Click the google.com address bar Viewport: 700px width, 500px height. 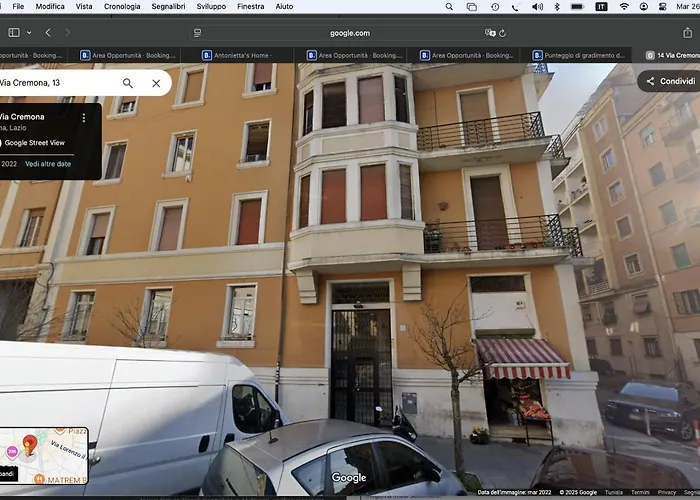coord(350,33)
